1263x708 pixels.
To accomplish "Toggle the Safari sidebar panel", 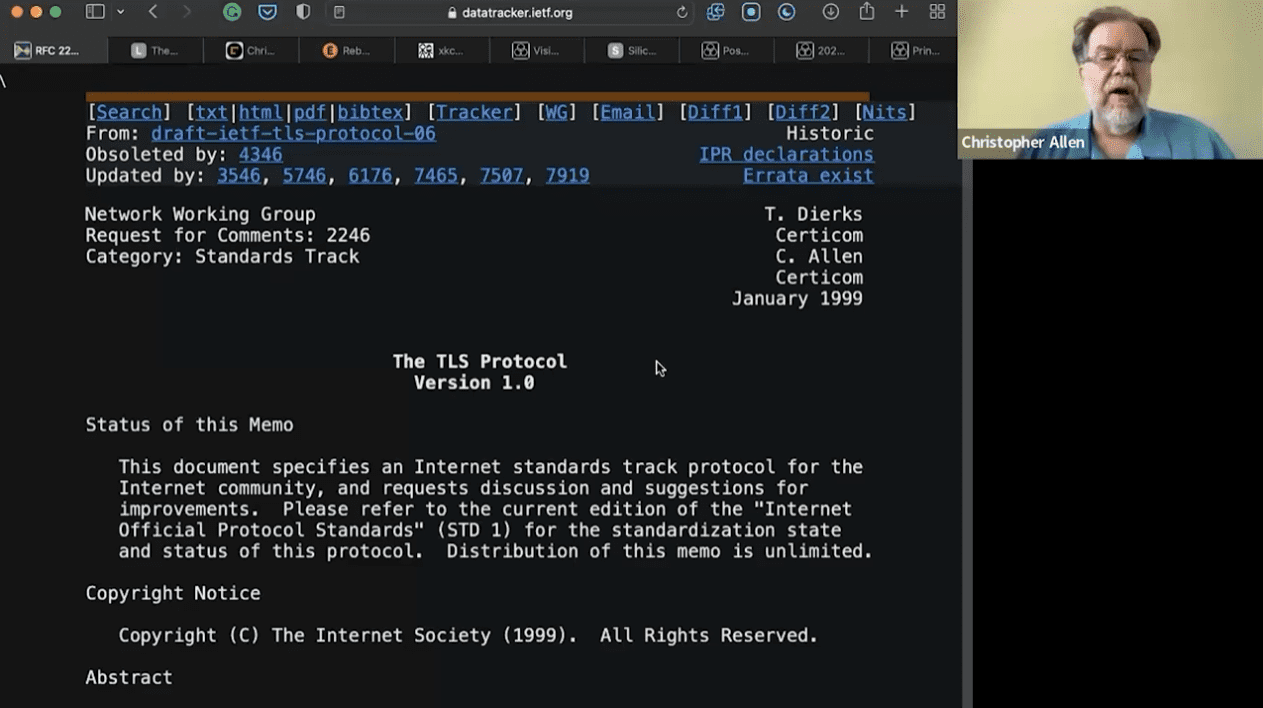I will pos(95,12).
